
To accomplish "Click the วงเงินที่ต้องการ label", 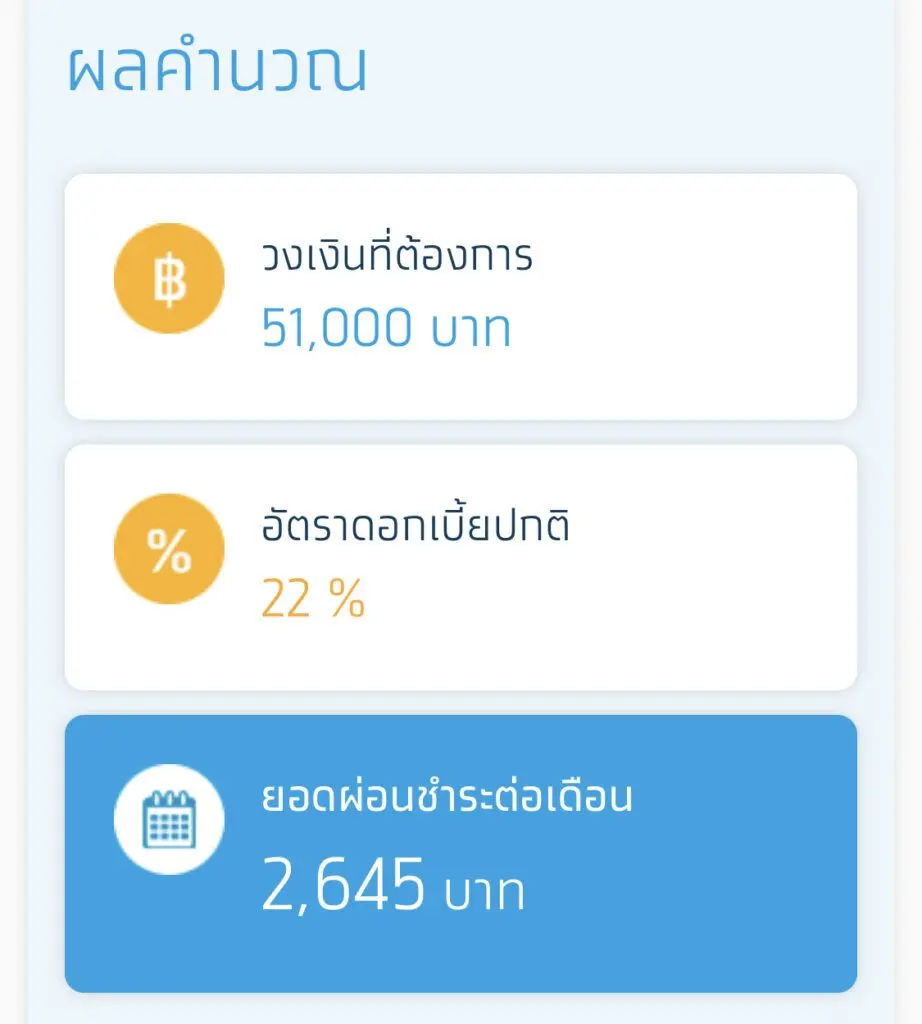I will 397,257.
